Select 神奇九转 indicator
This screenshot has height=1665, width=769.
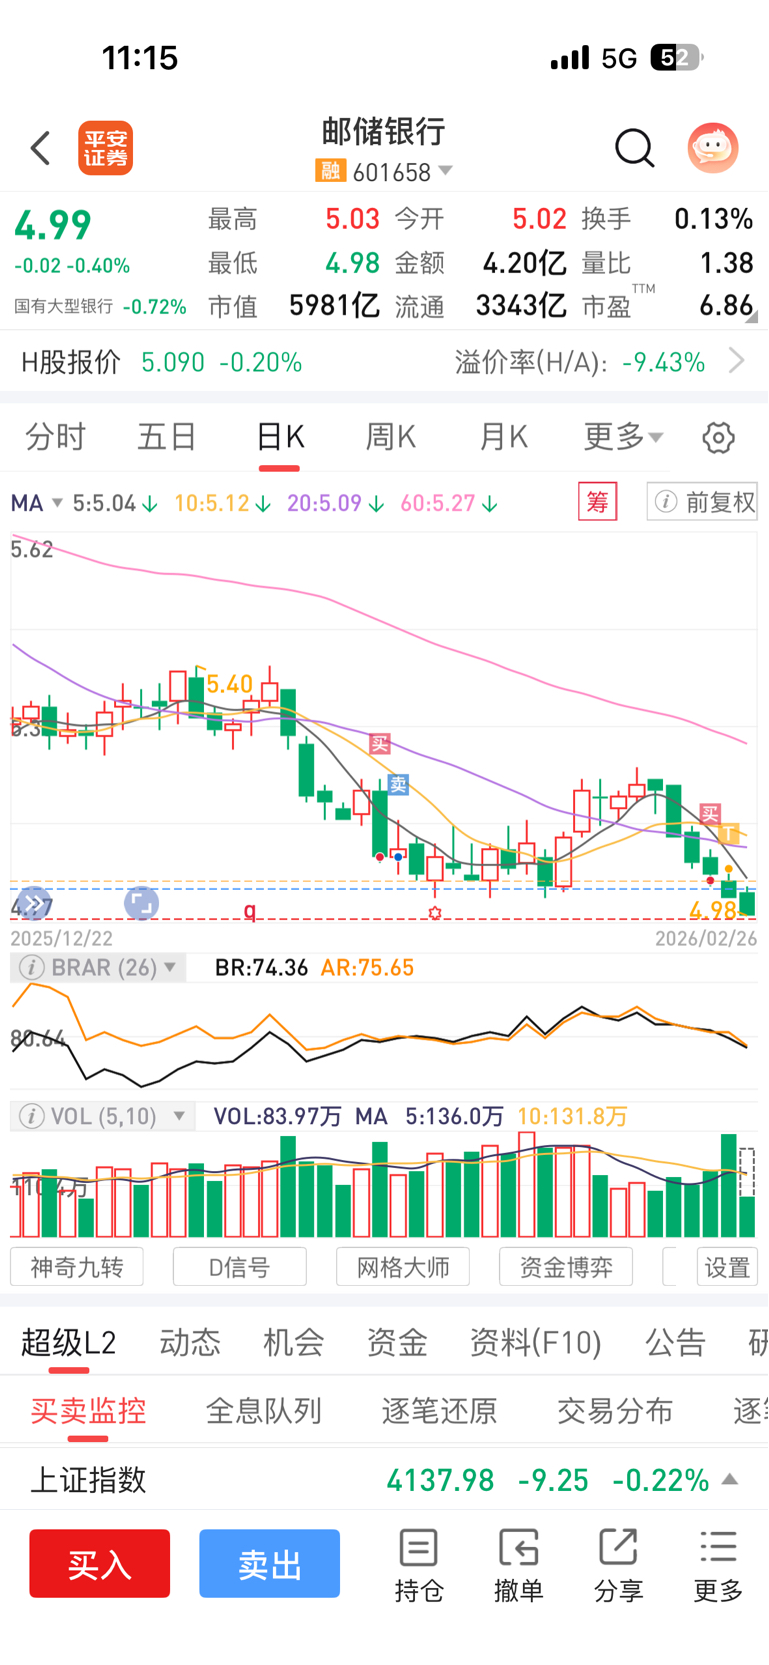tap(77, 1267)
